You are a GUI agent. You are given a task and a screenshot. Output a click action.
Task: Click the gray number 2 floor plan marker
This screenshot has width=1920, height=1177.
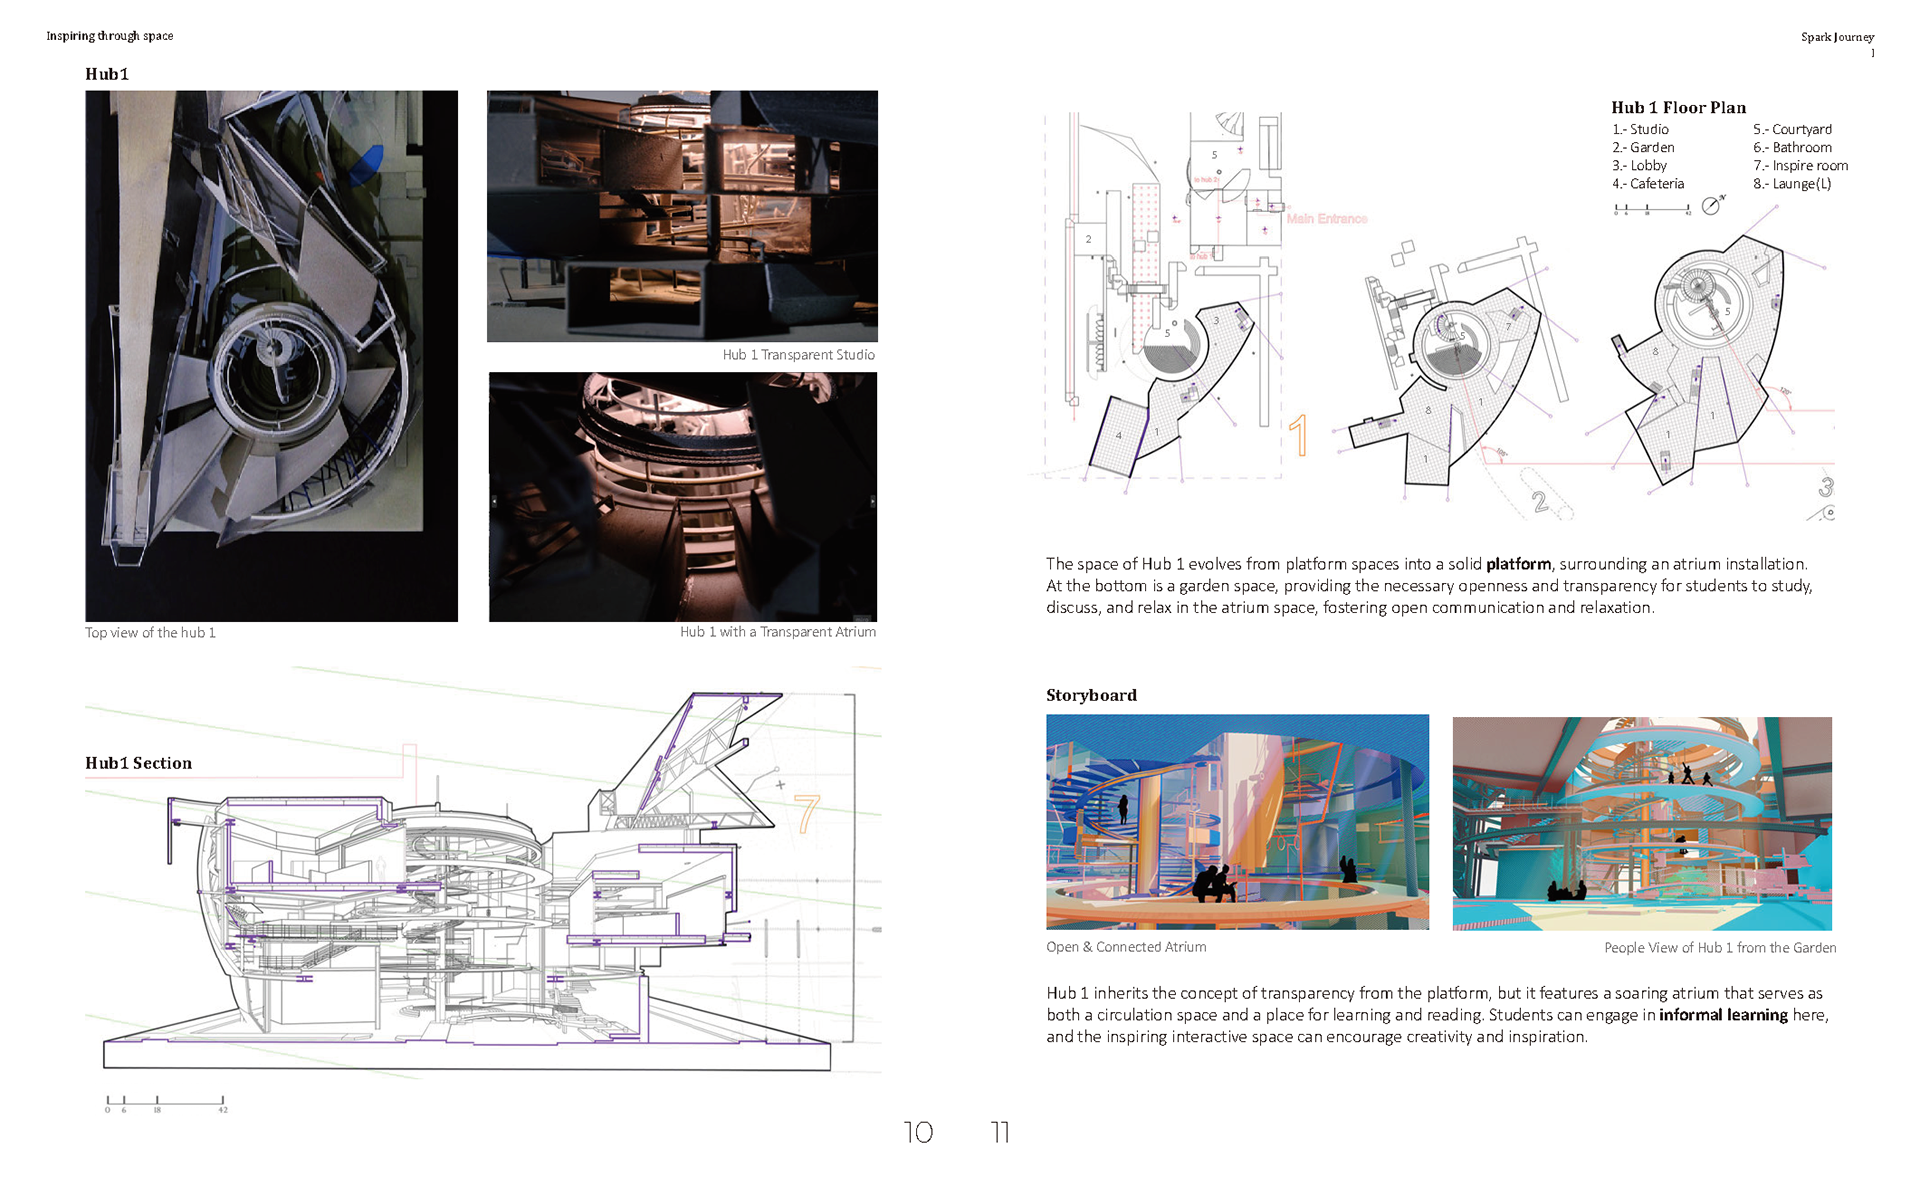(1539, 501)
